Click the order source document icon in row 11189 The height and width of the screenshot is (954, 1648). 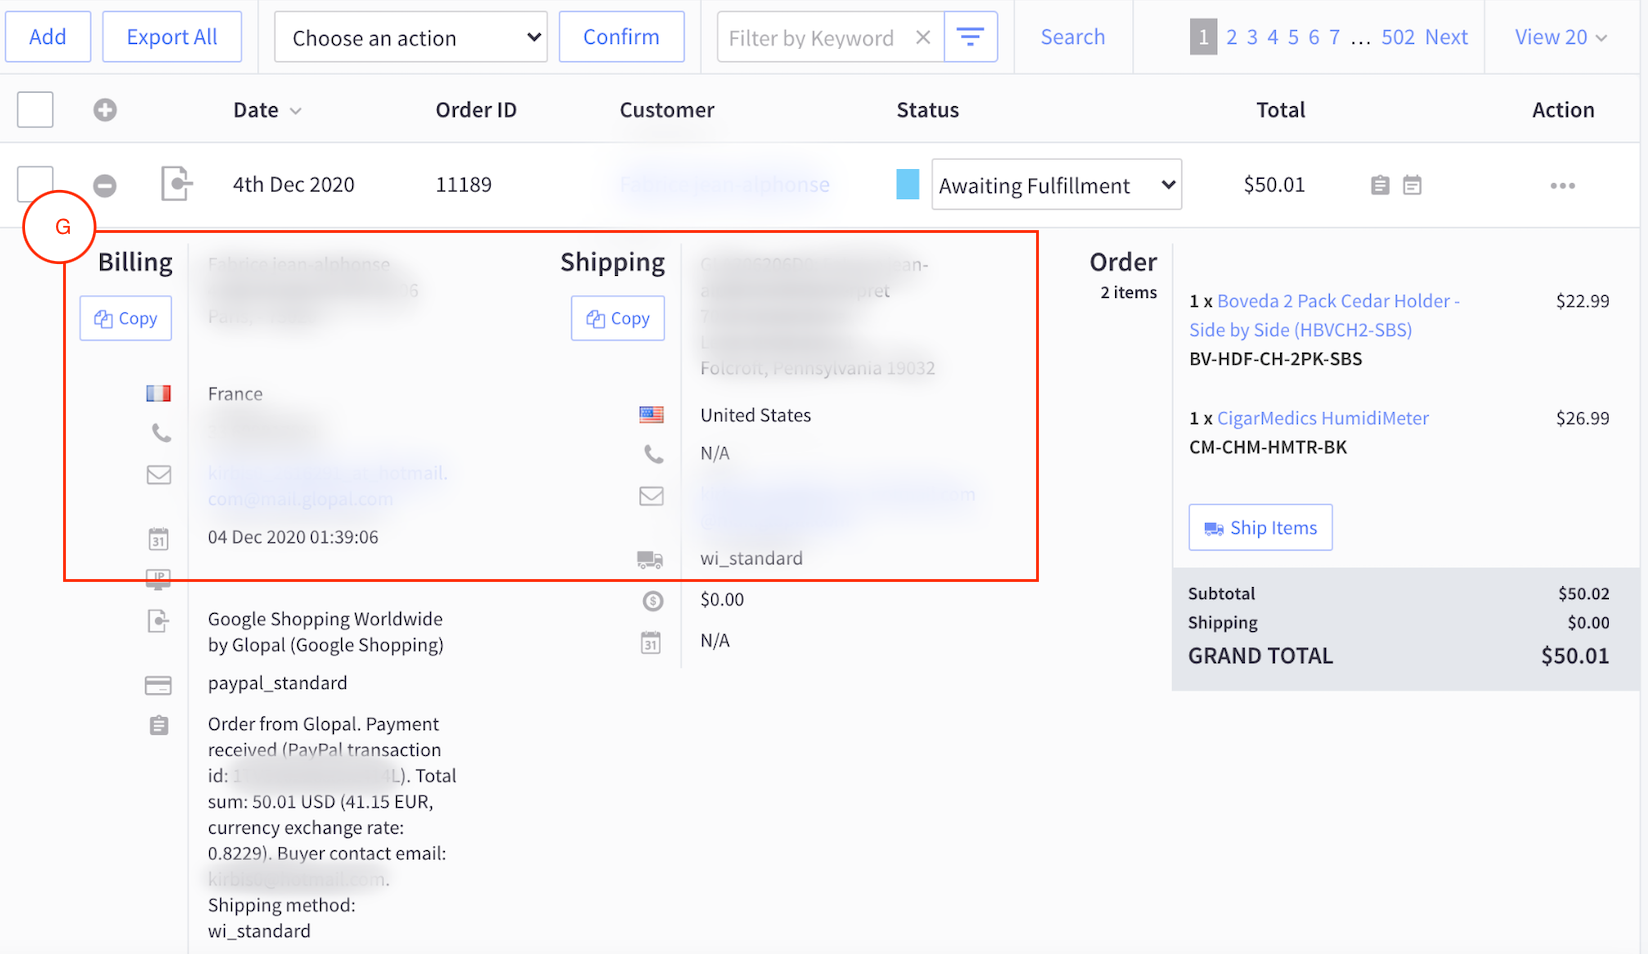click(x=176, y=184)
